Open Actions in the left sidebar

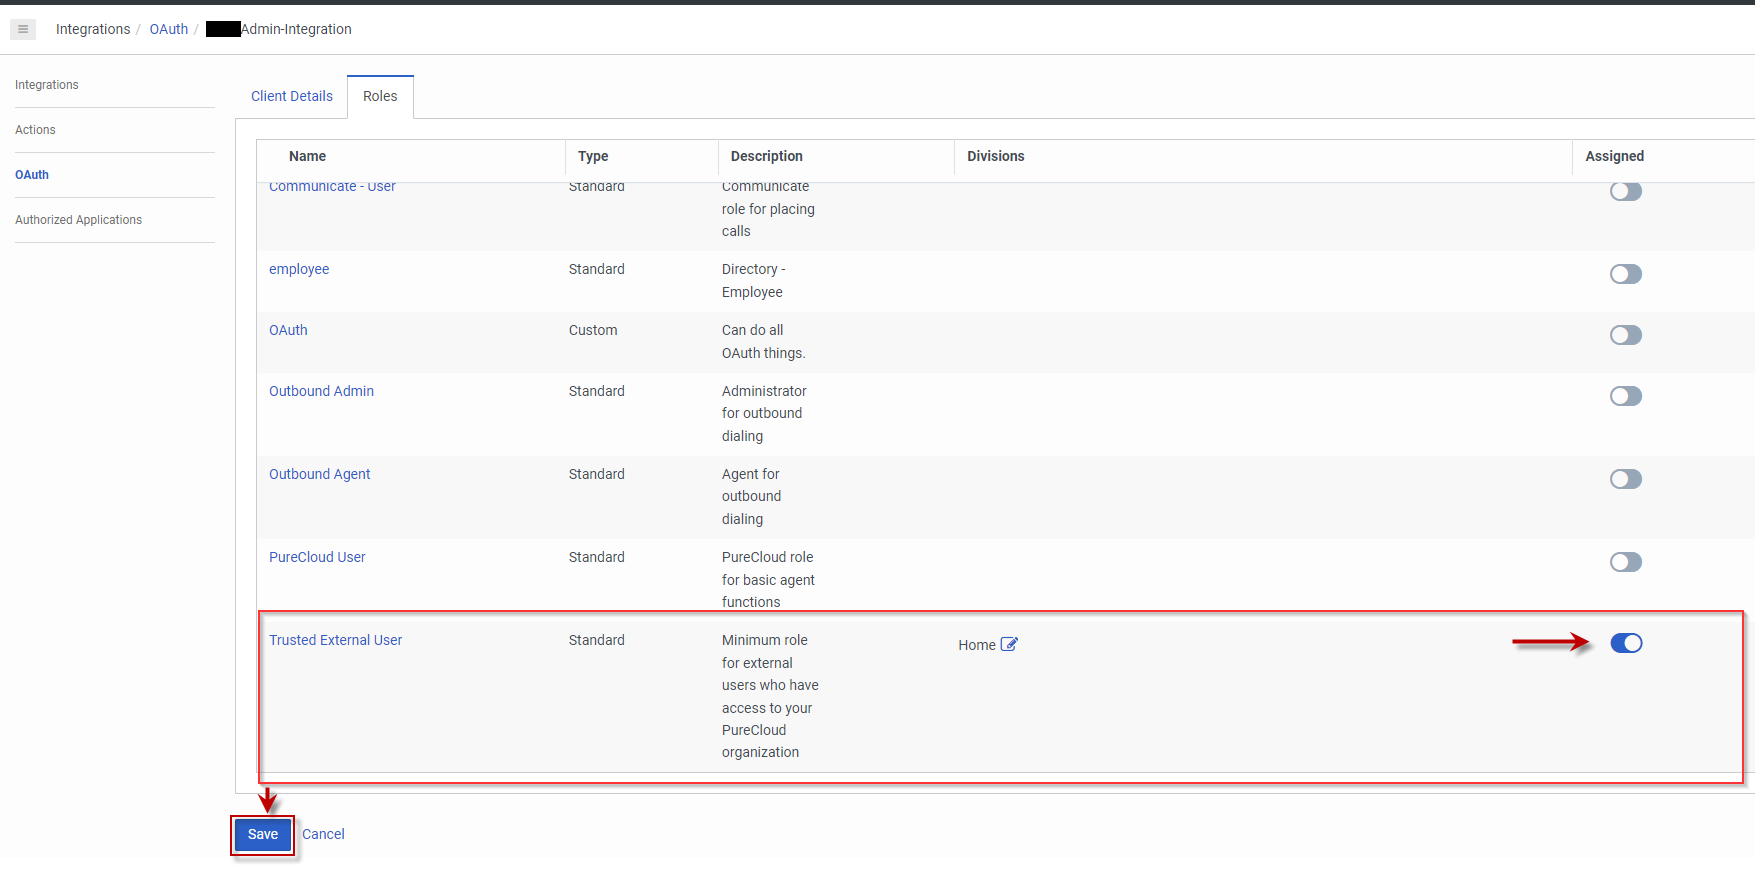tap(35, 130)
